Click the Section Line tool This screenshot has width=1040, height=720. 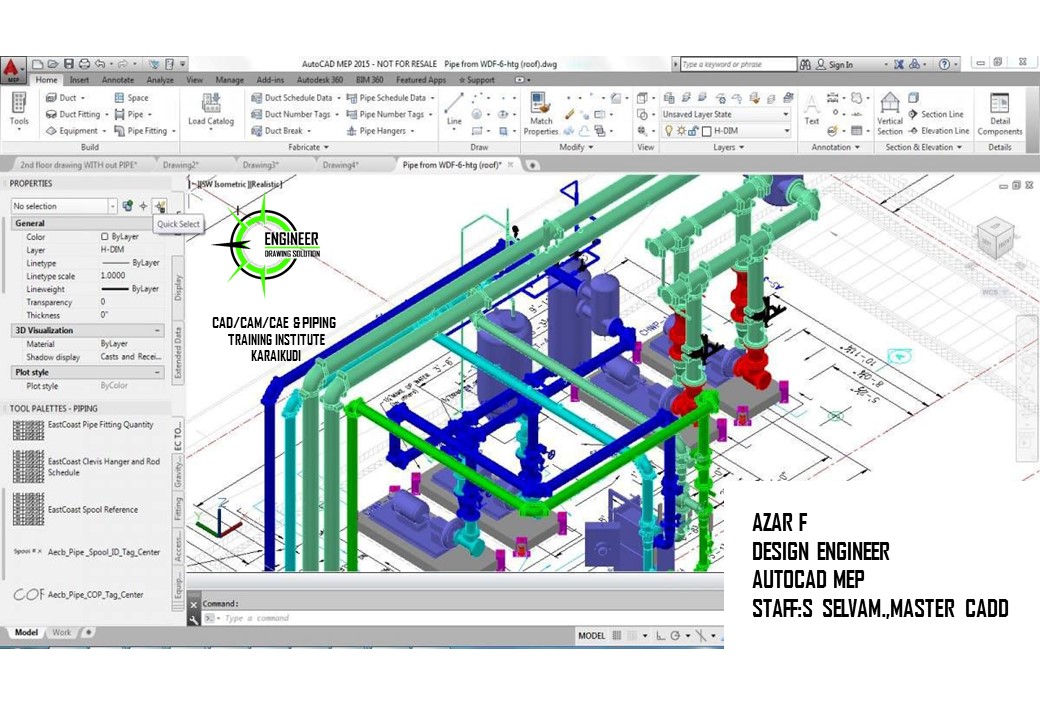[x=936, y=114]
